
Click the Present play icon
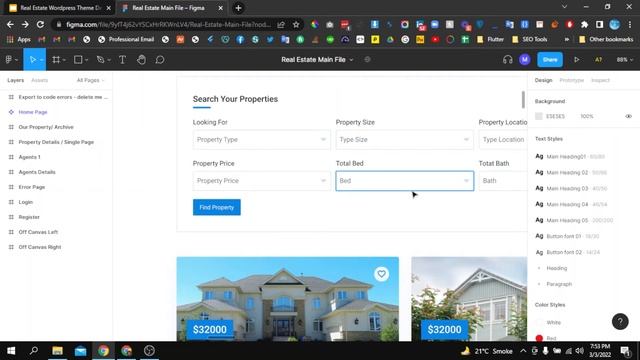[x=576, y=60]
